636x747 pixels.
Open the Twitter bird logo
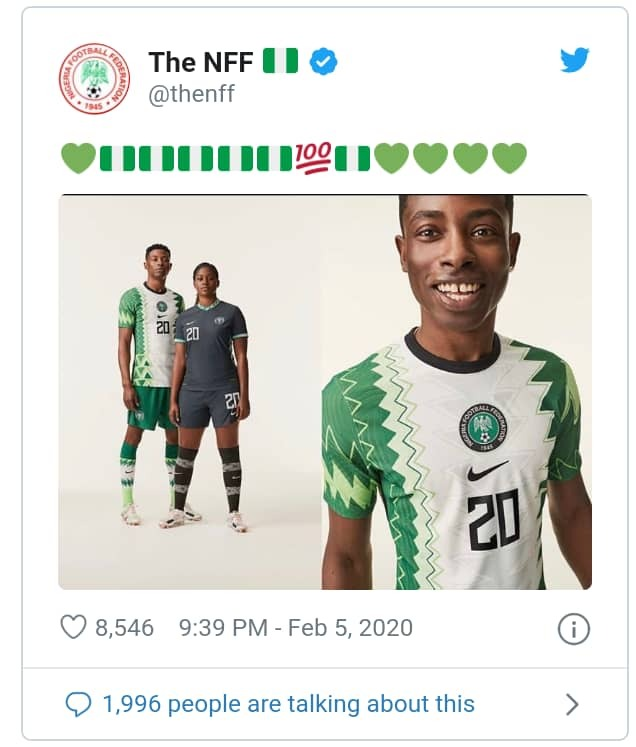coord(574,60)
